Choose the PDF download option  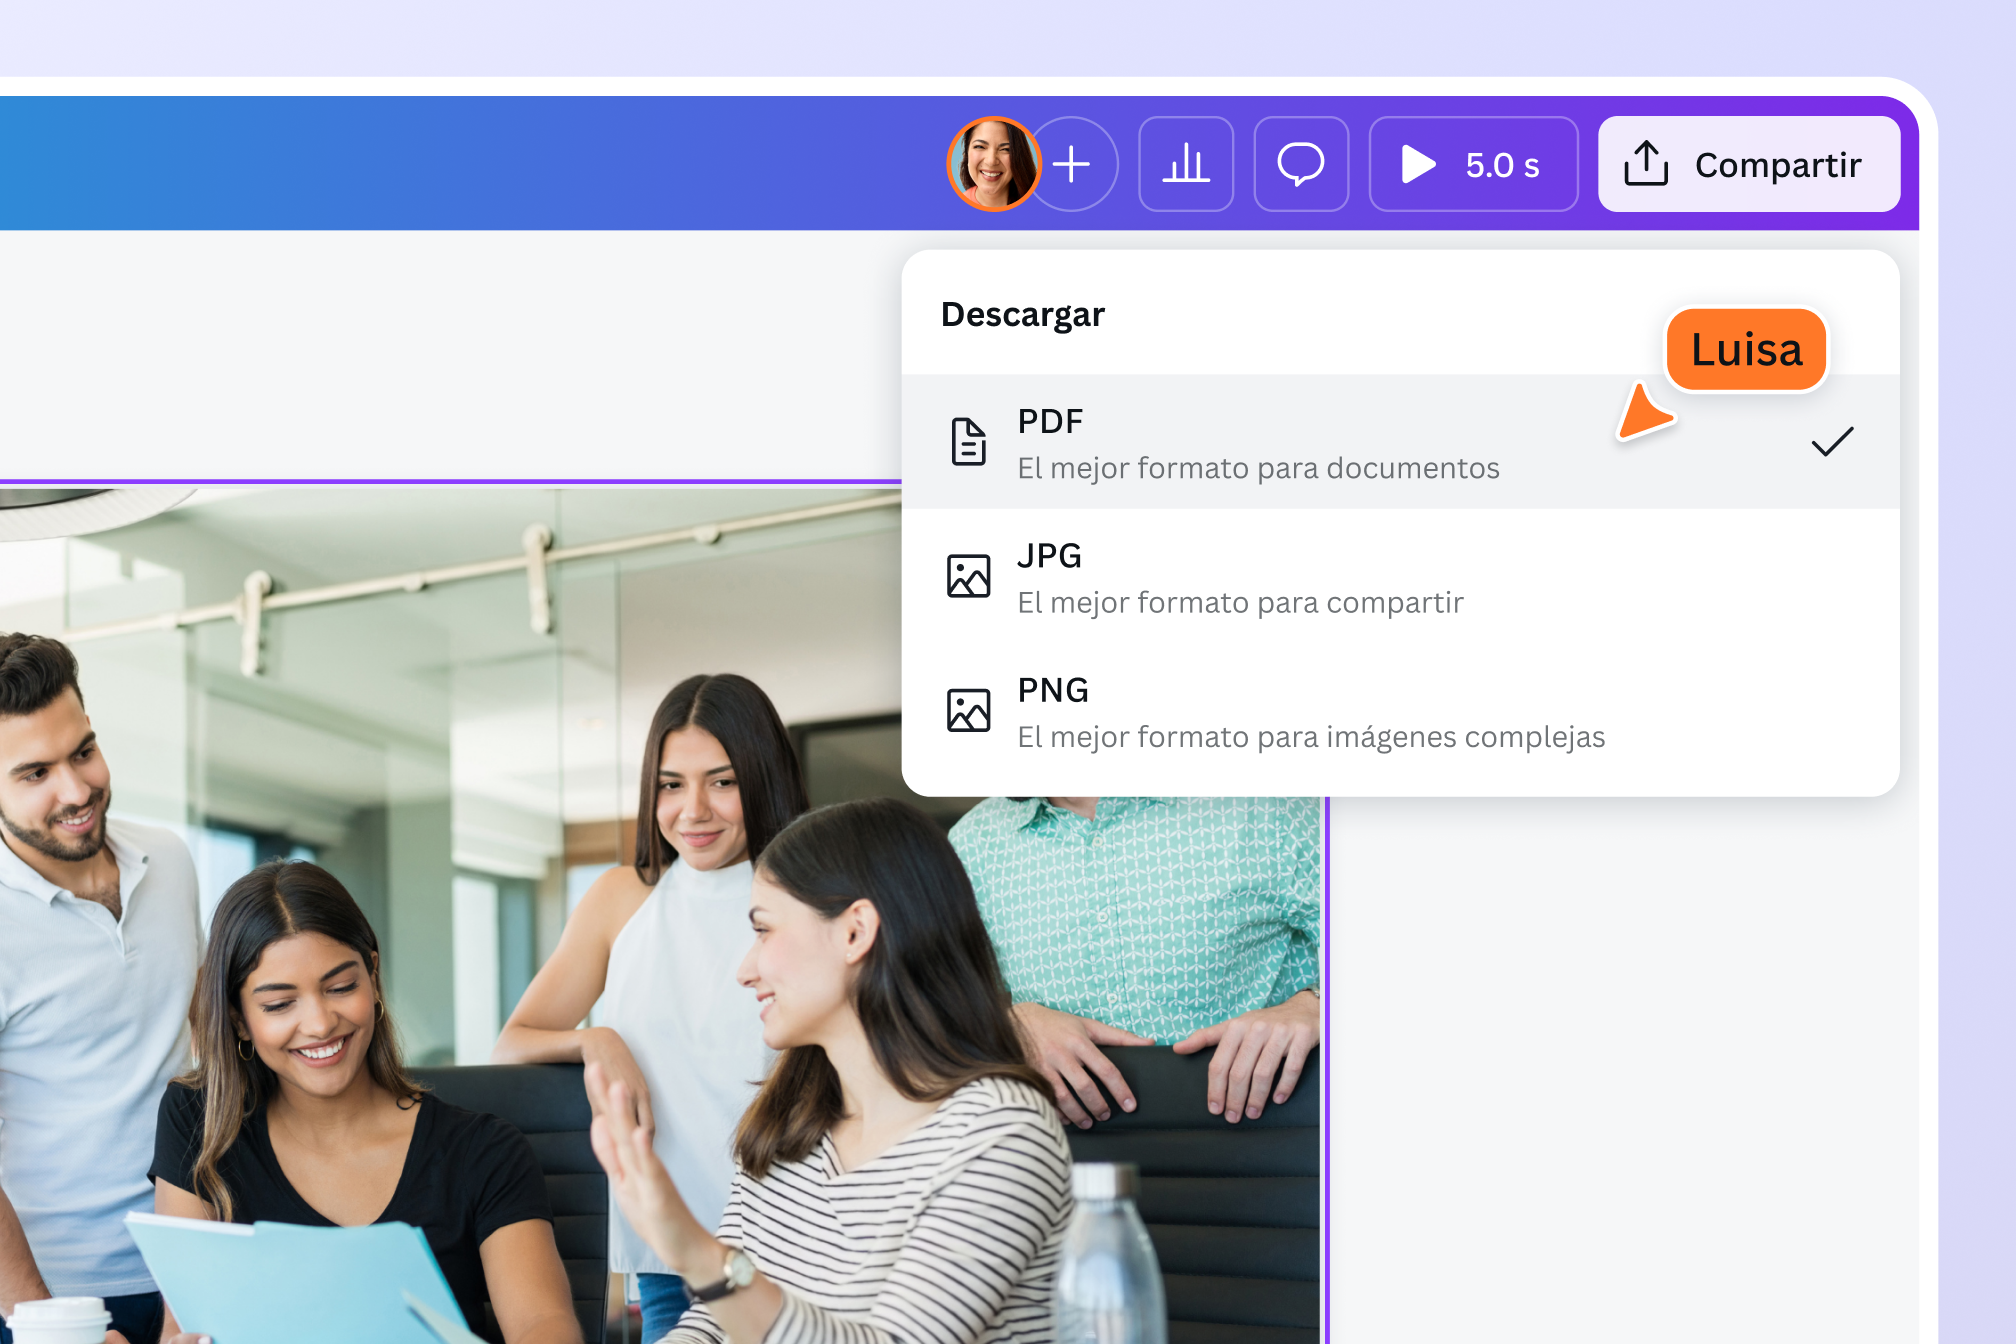pos(1400,442)
